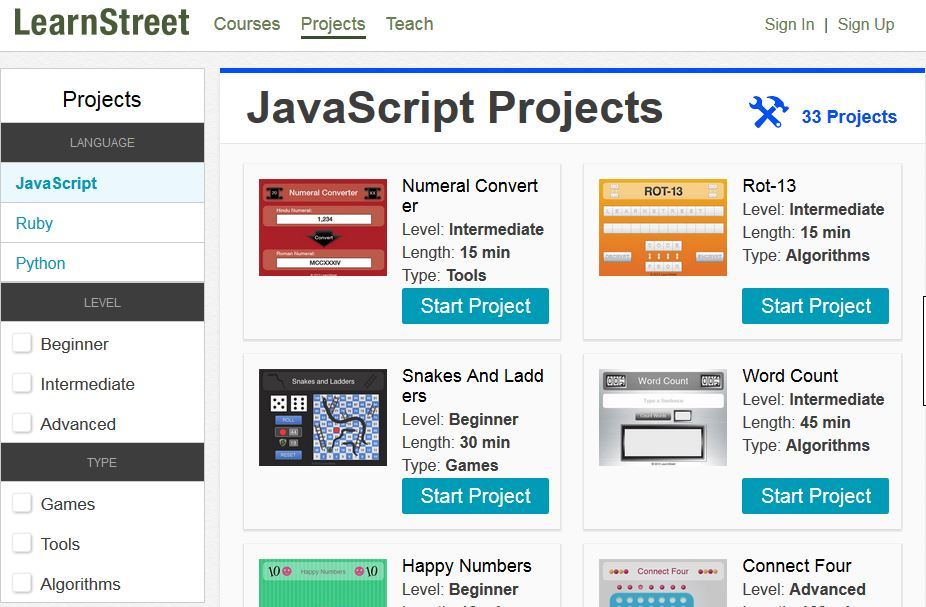Start the Snakes And Ladders project

[475, 496]
